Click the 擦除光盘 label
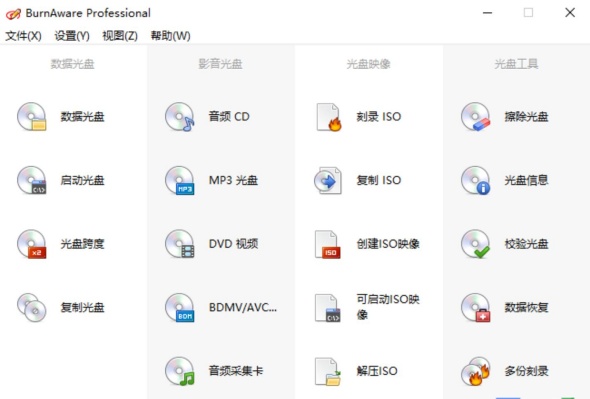The height and width of the screenshot is (399, 590). click(x=526, y=117)
